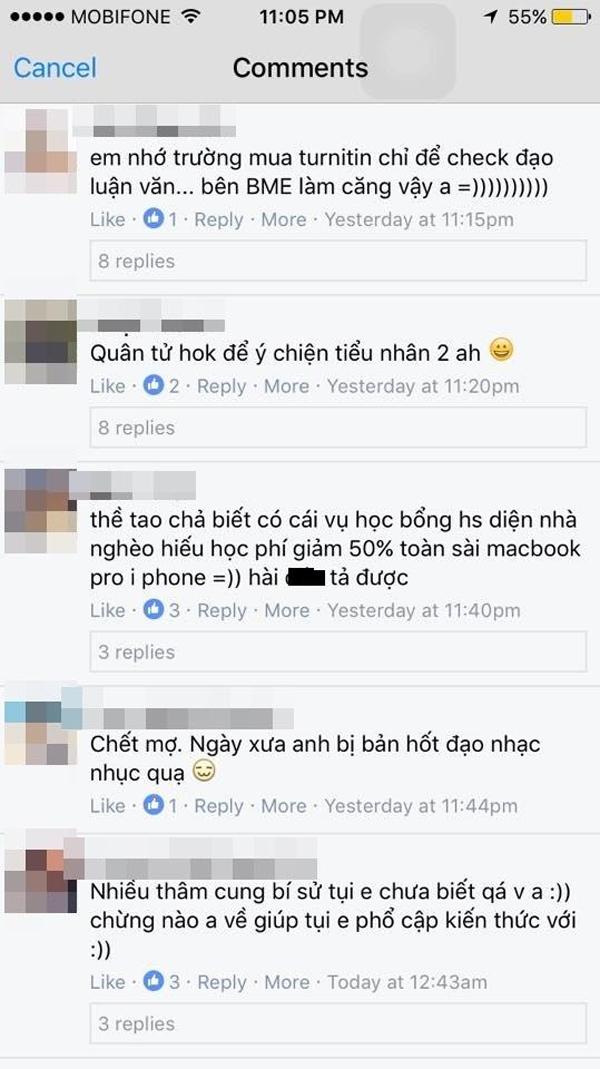This screenshot has width=600, height=1069.
Task: Expand 8 replies under the turnitin comment
Action: tap(338, 260)
